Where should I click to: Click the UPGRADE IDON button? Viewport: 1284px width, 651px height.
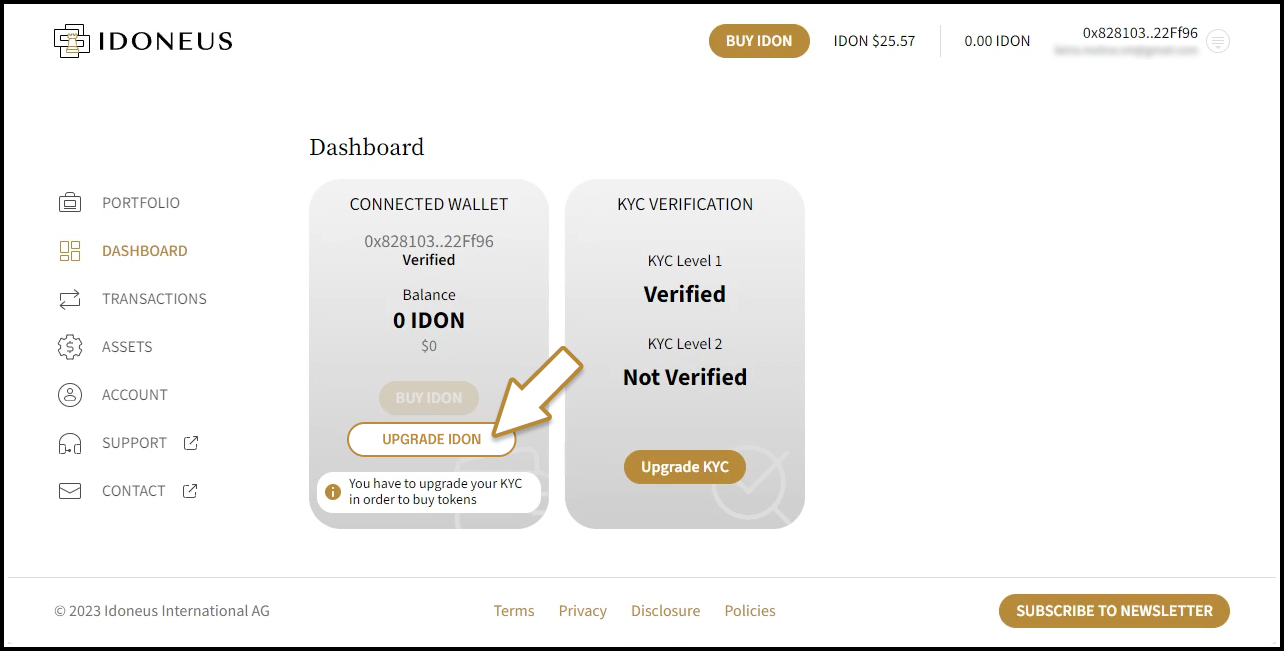point(431,439)
